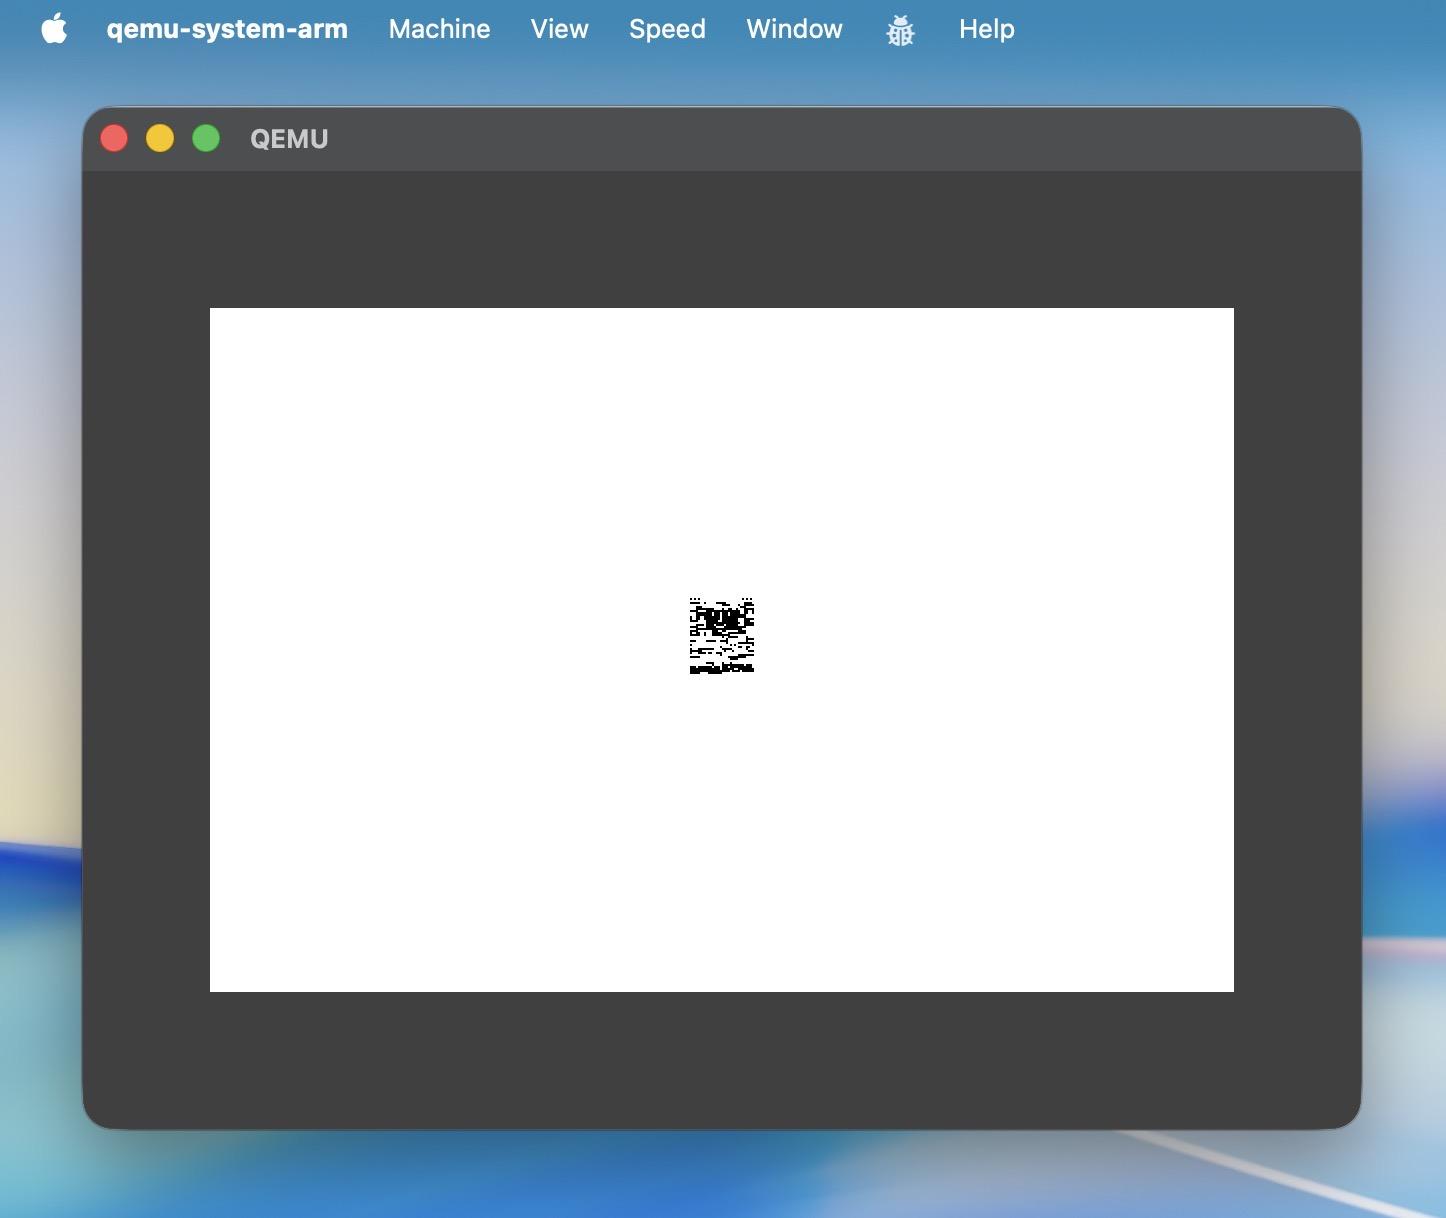Open the Machine menu
Image resolution: width=1446 pixels, height=1218 pixels.
click(440, 29)
